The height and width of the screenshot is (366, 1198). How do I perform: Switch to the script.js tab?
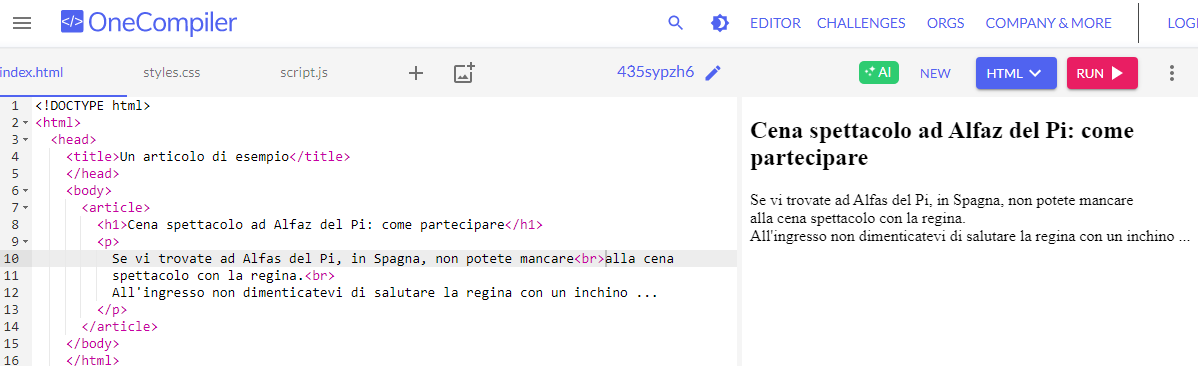pos(303,73)
